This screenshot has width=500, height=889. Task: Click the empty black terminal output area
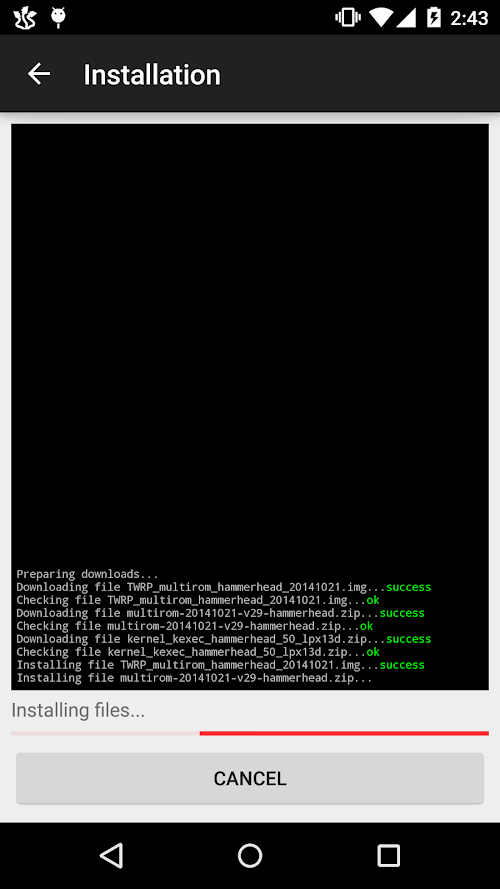pos(250,340)
